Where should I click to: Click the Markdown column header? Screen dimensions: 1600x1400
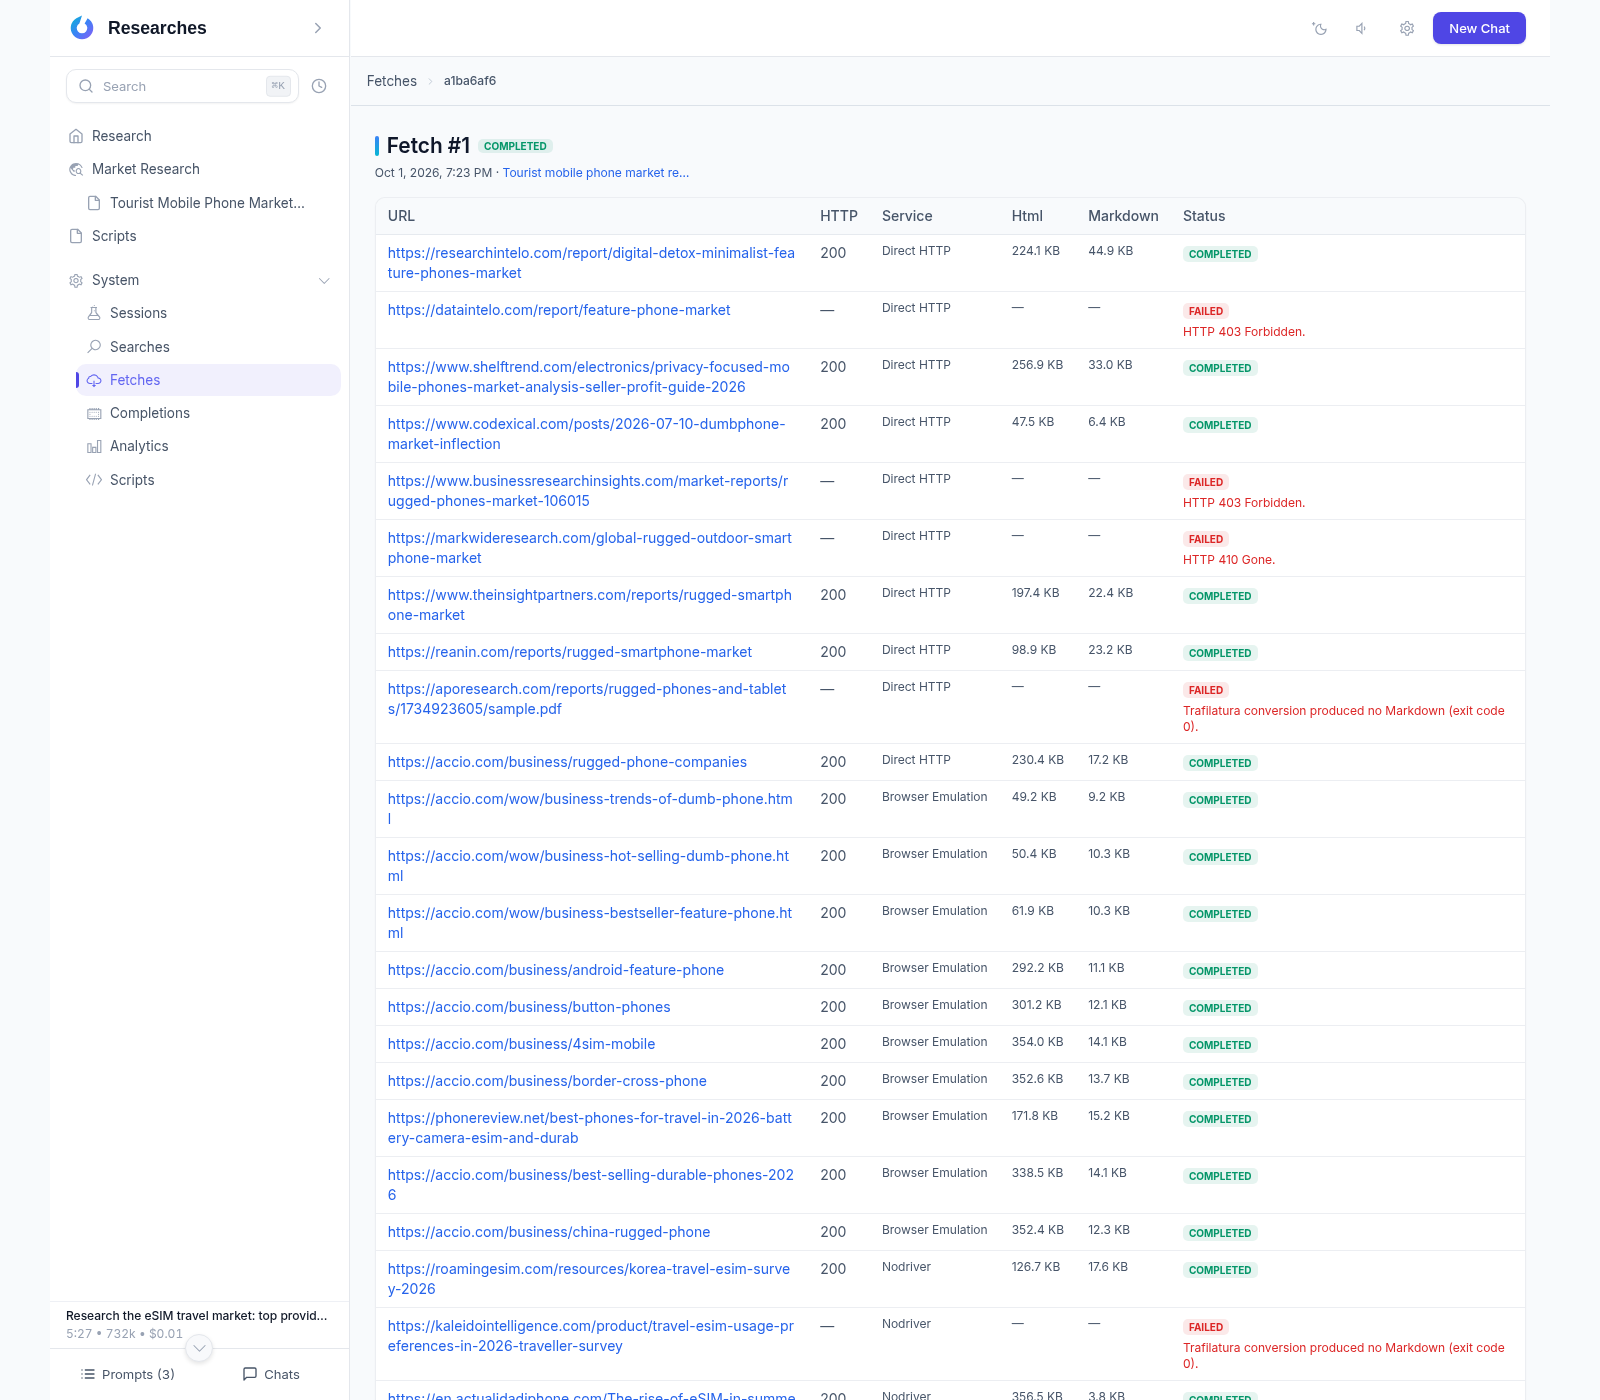(x=1123, y=216)
